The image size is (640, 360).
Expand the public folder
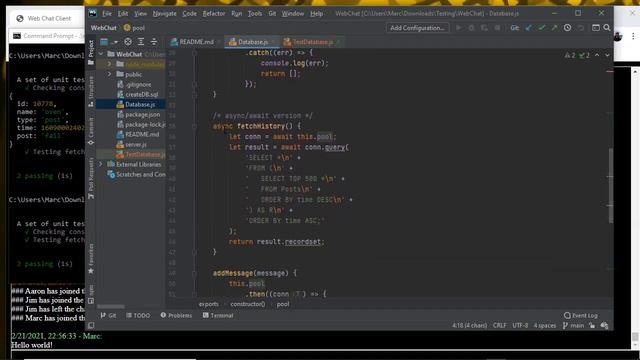tap(109, 74)
